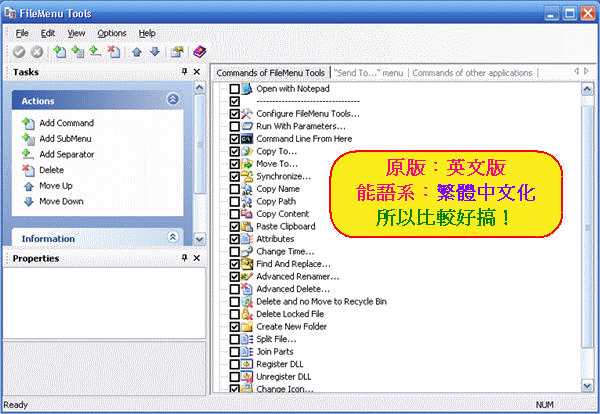Pin the Tasks panel with pushpin

(x=184, y=72)
